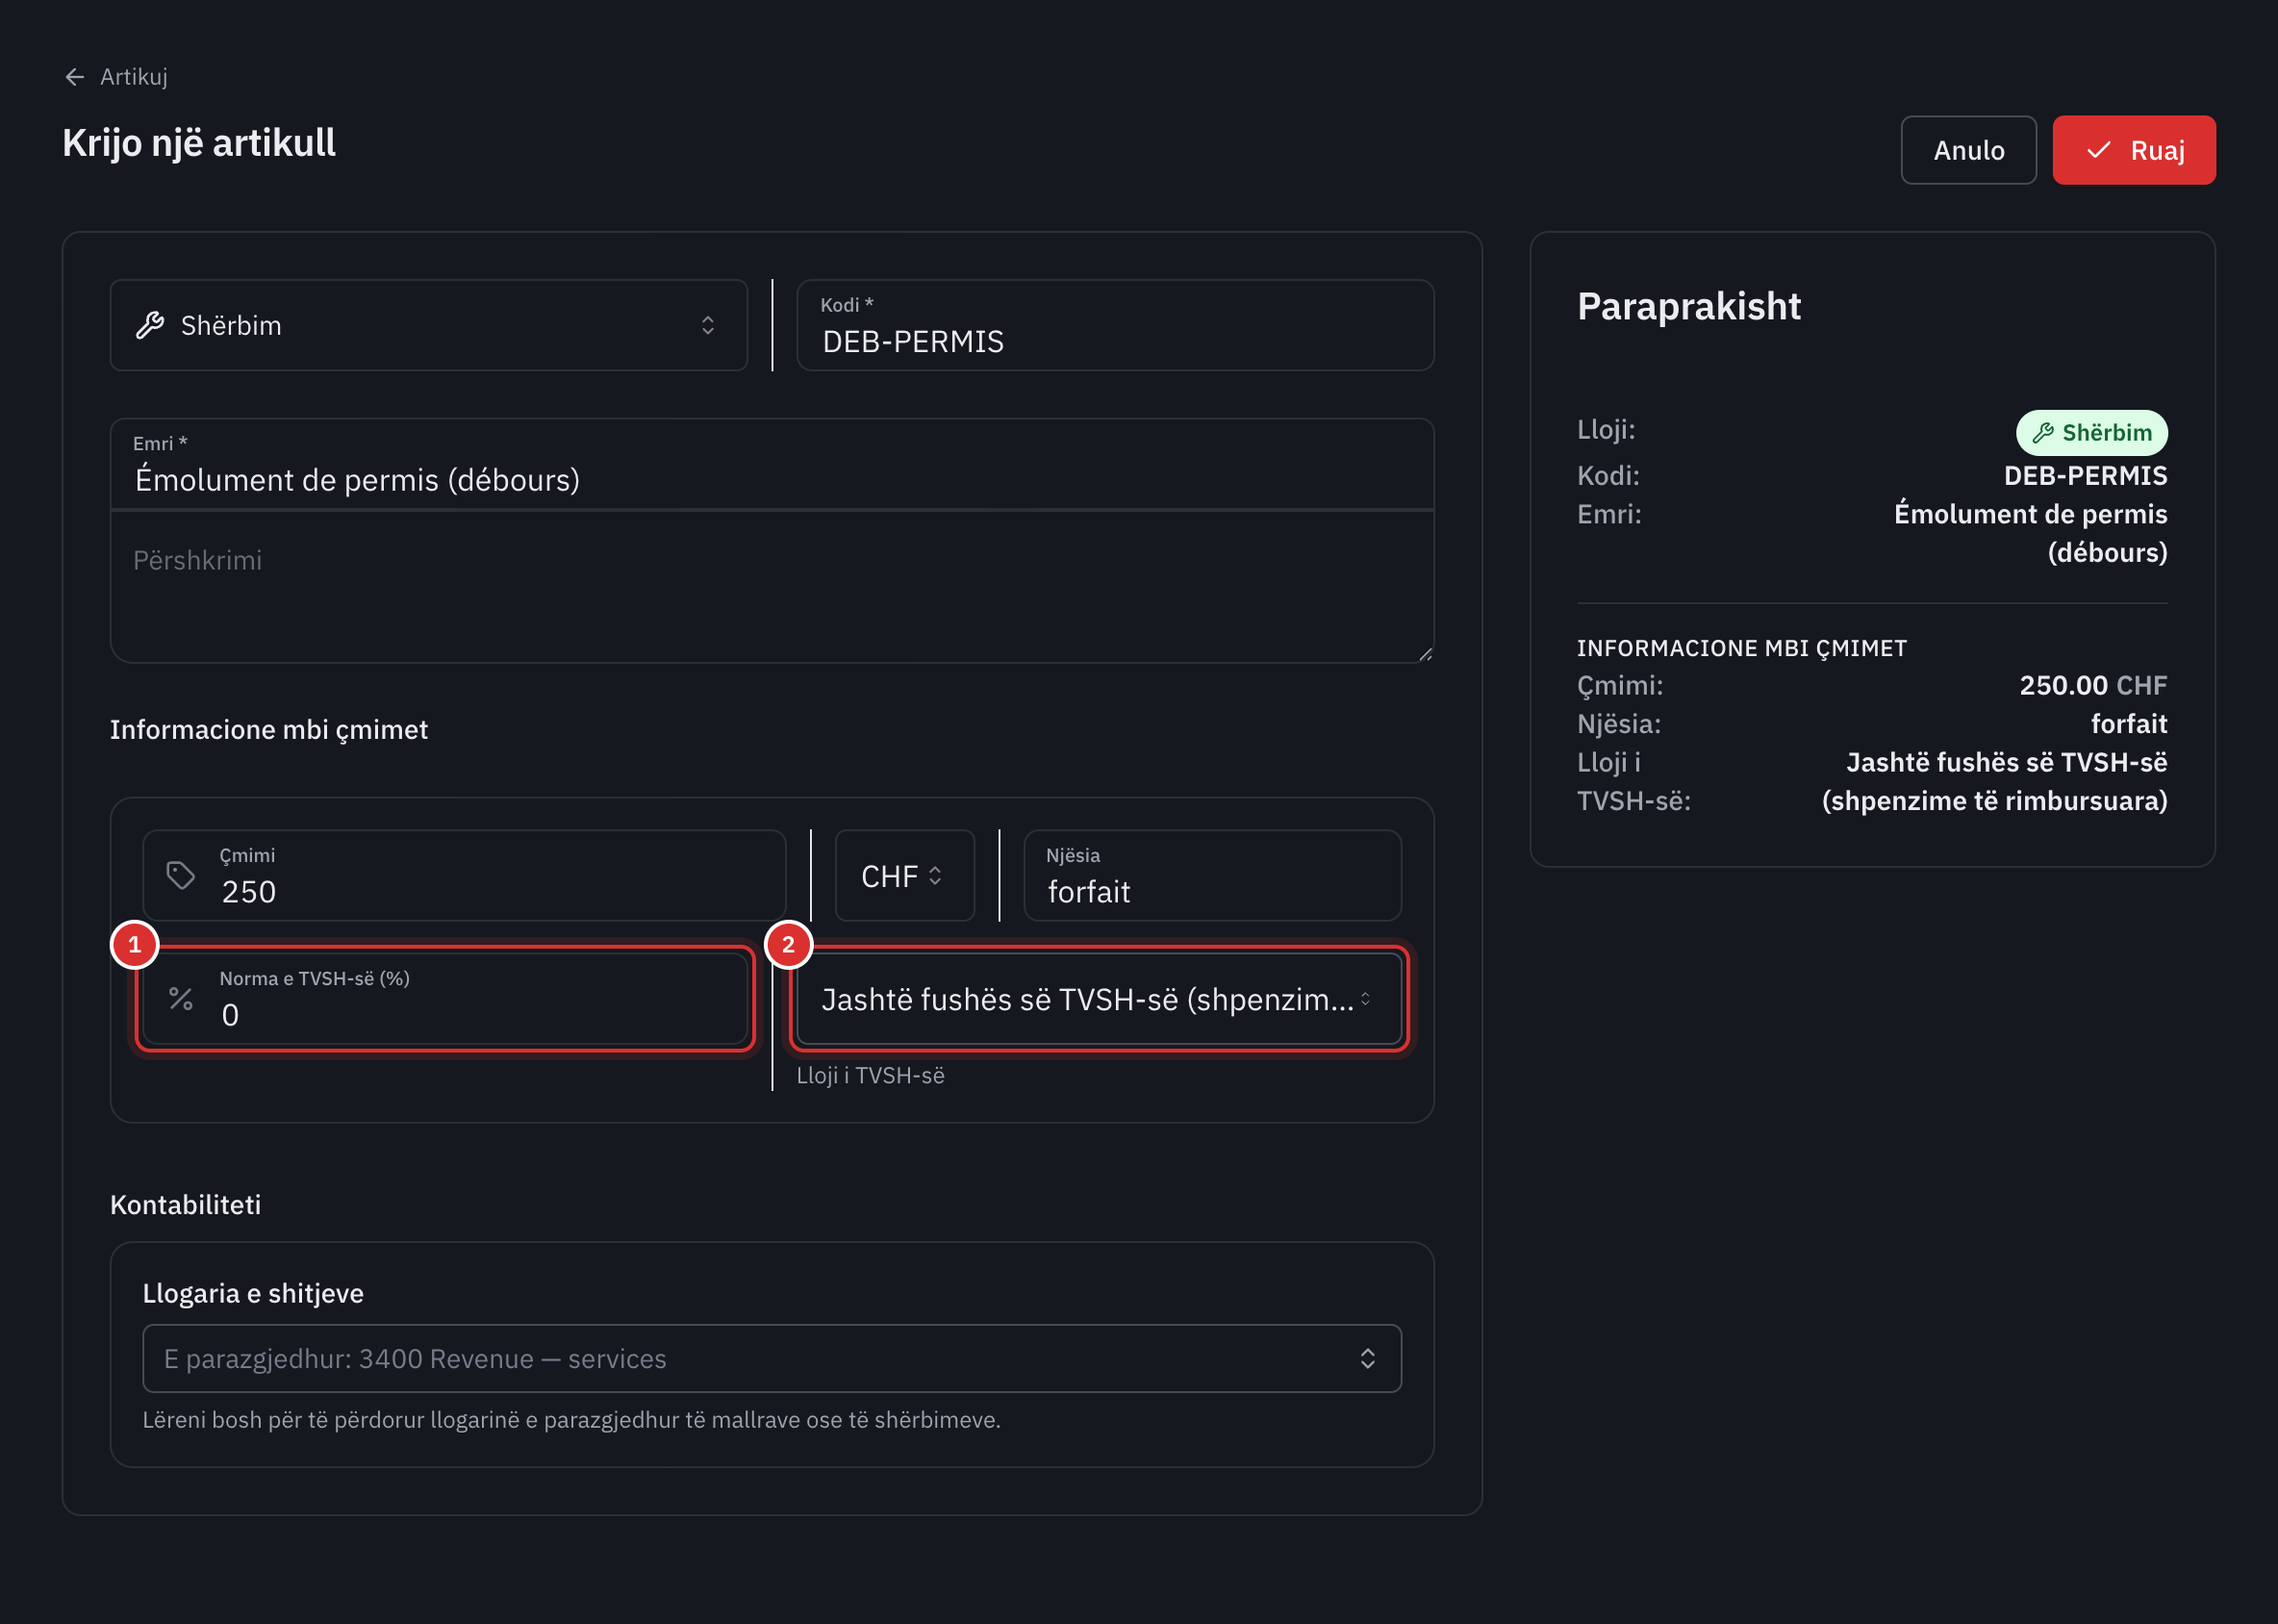Click the Anulo button
This screenshot has height=1624, width=2278.
(x=1968, y=150)
